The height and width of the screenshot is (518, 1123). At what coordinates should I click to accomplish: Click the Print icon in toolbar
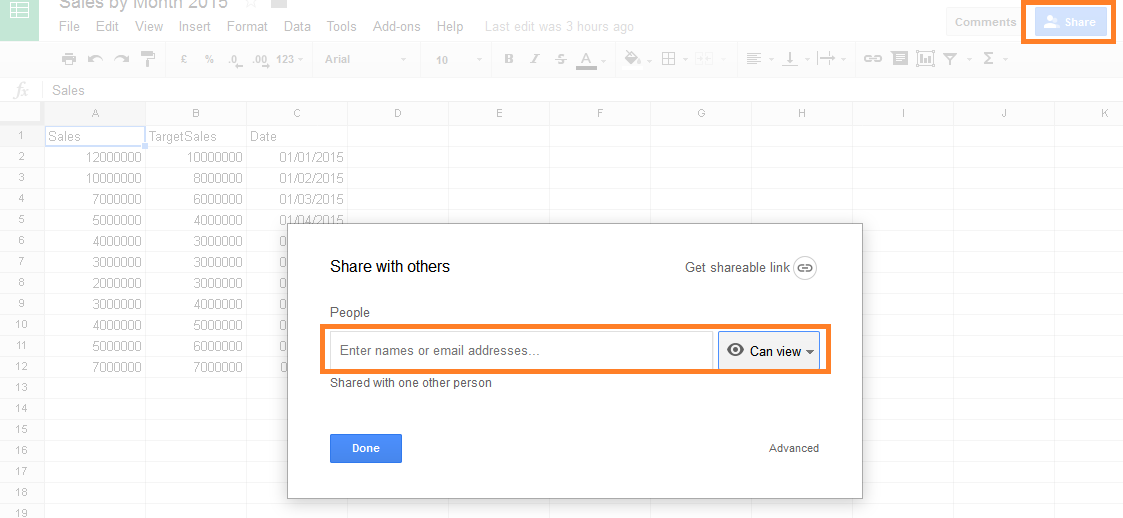(69, 59)
